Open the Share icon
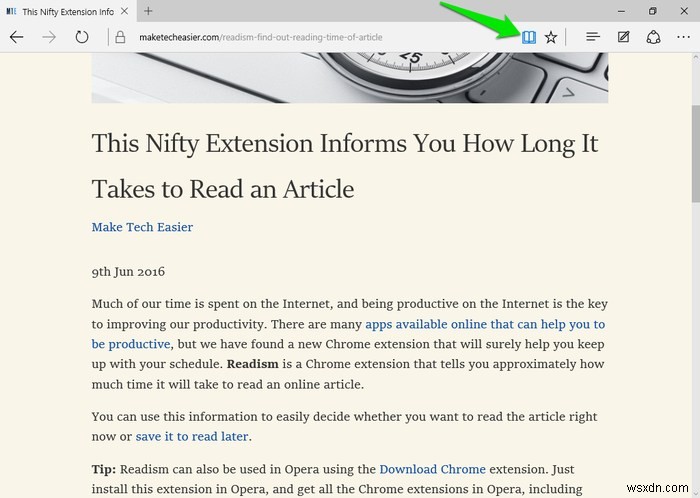Viewport: 700px width, 498px height. click(653, 37)
